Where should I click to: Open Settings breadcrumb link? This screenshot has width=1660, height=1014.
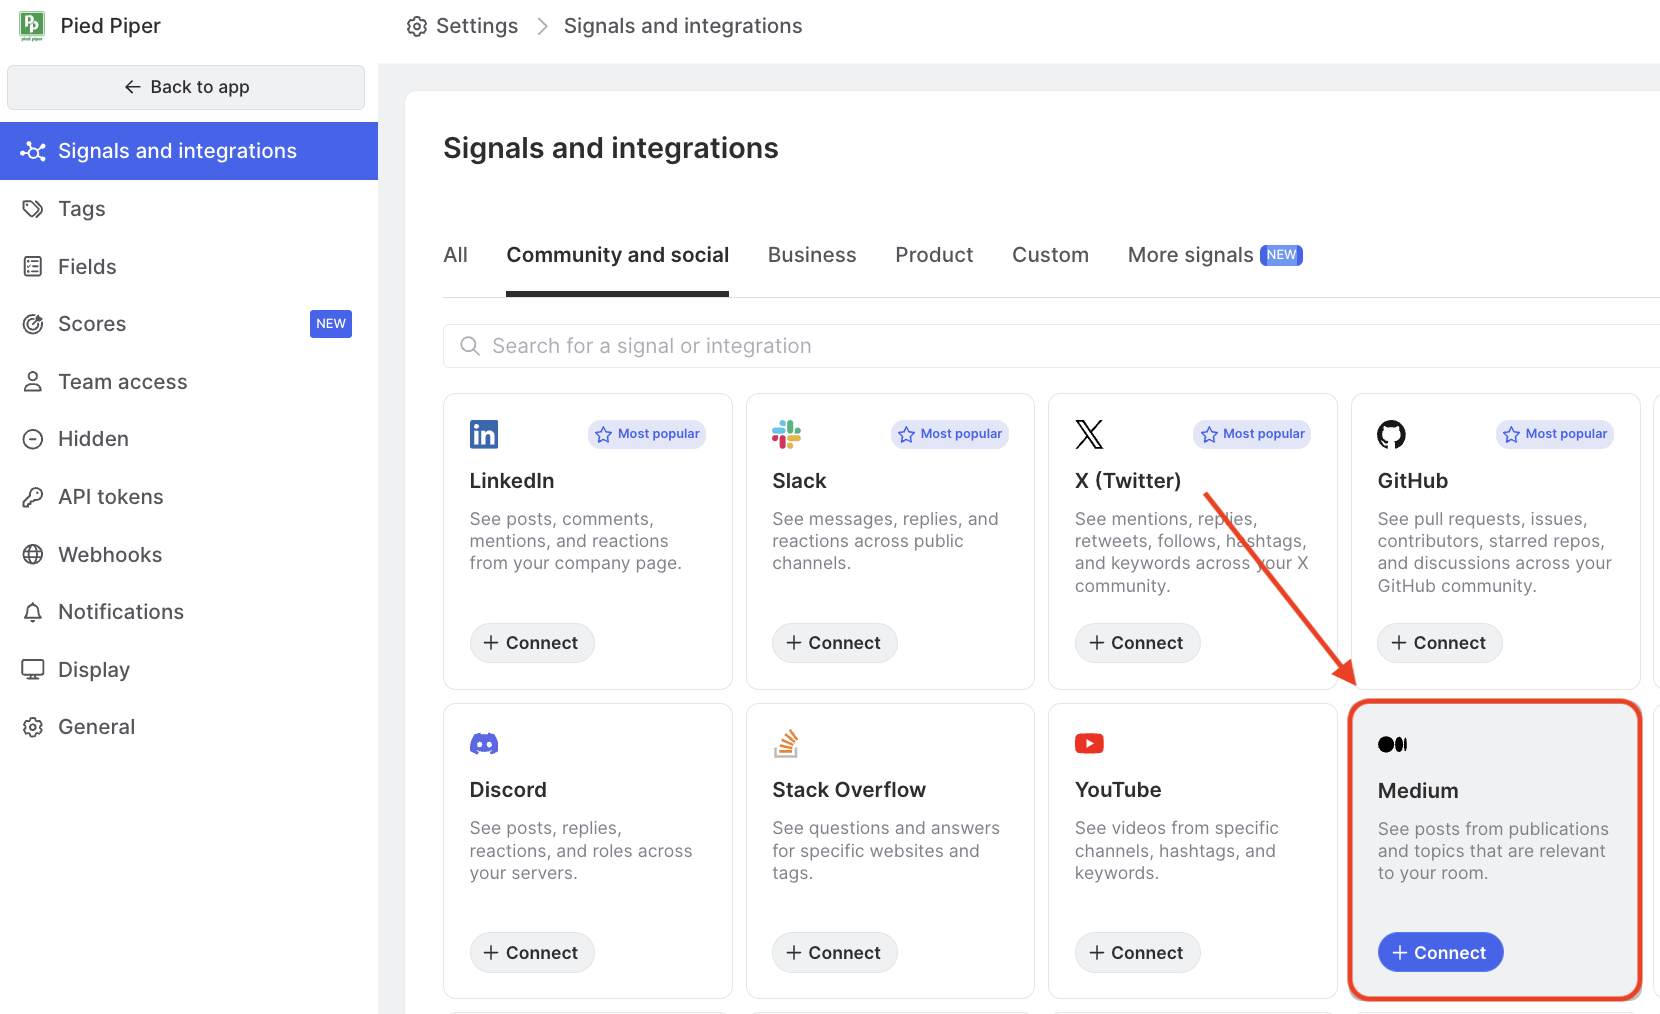click(477, 27)
